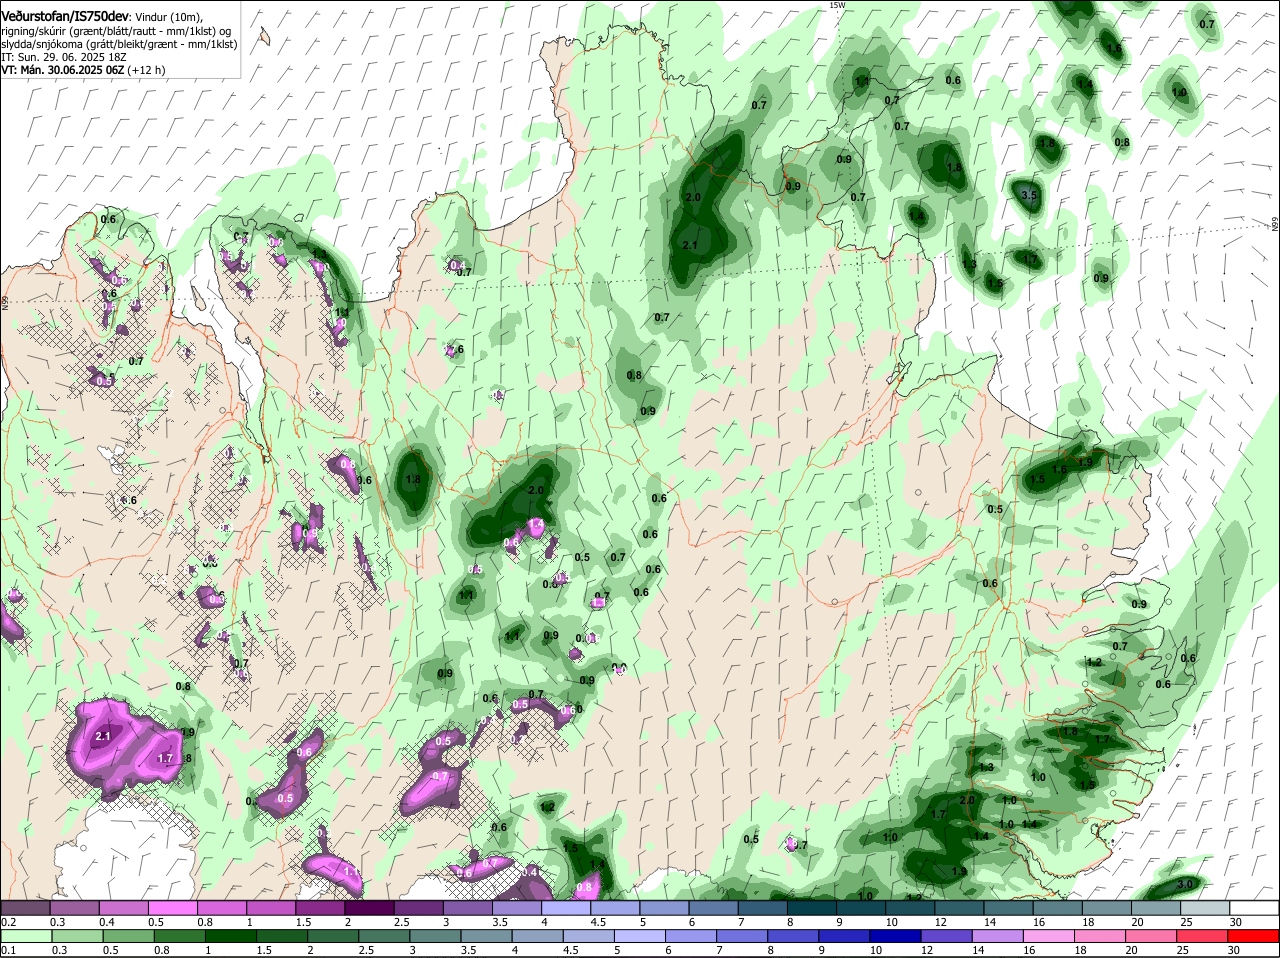Select the line "rigning/skúrir (grænt/blátt/rautt - mm/1klst) og"
Image resolution: width=1280 pixels, height=958 pixels.
(117, 32)
